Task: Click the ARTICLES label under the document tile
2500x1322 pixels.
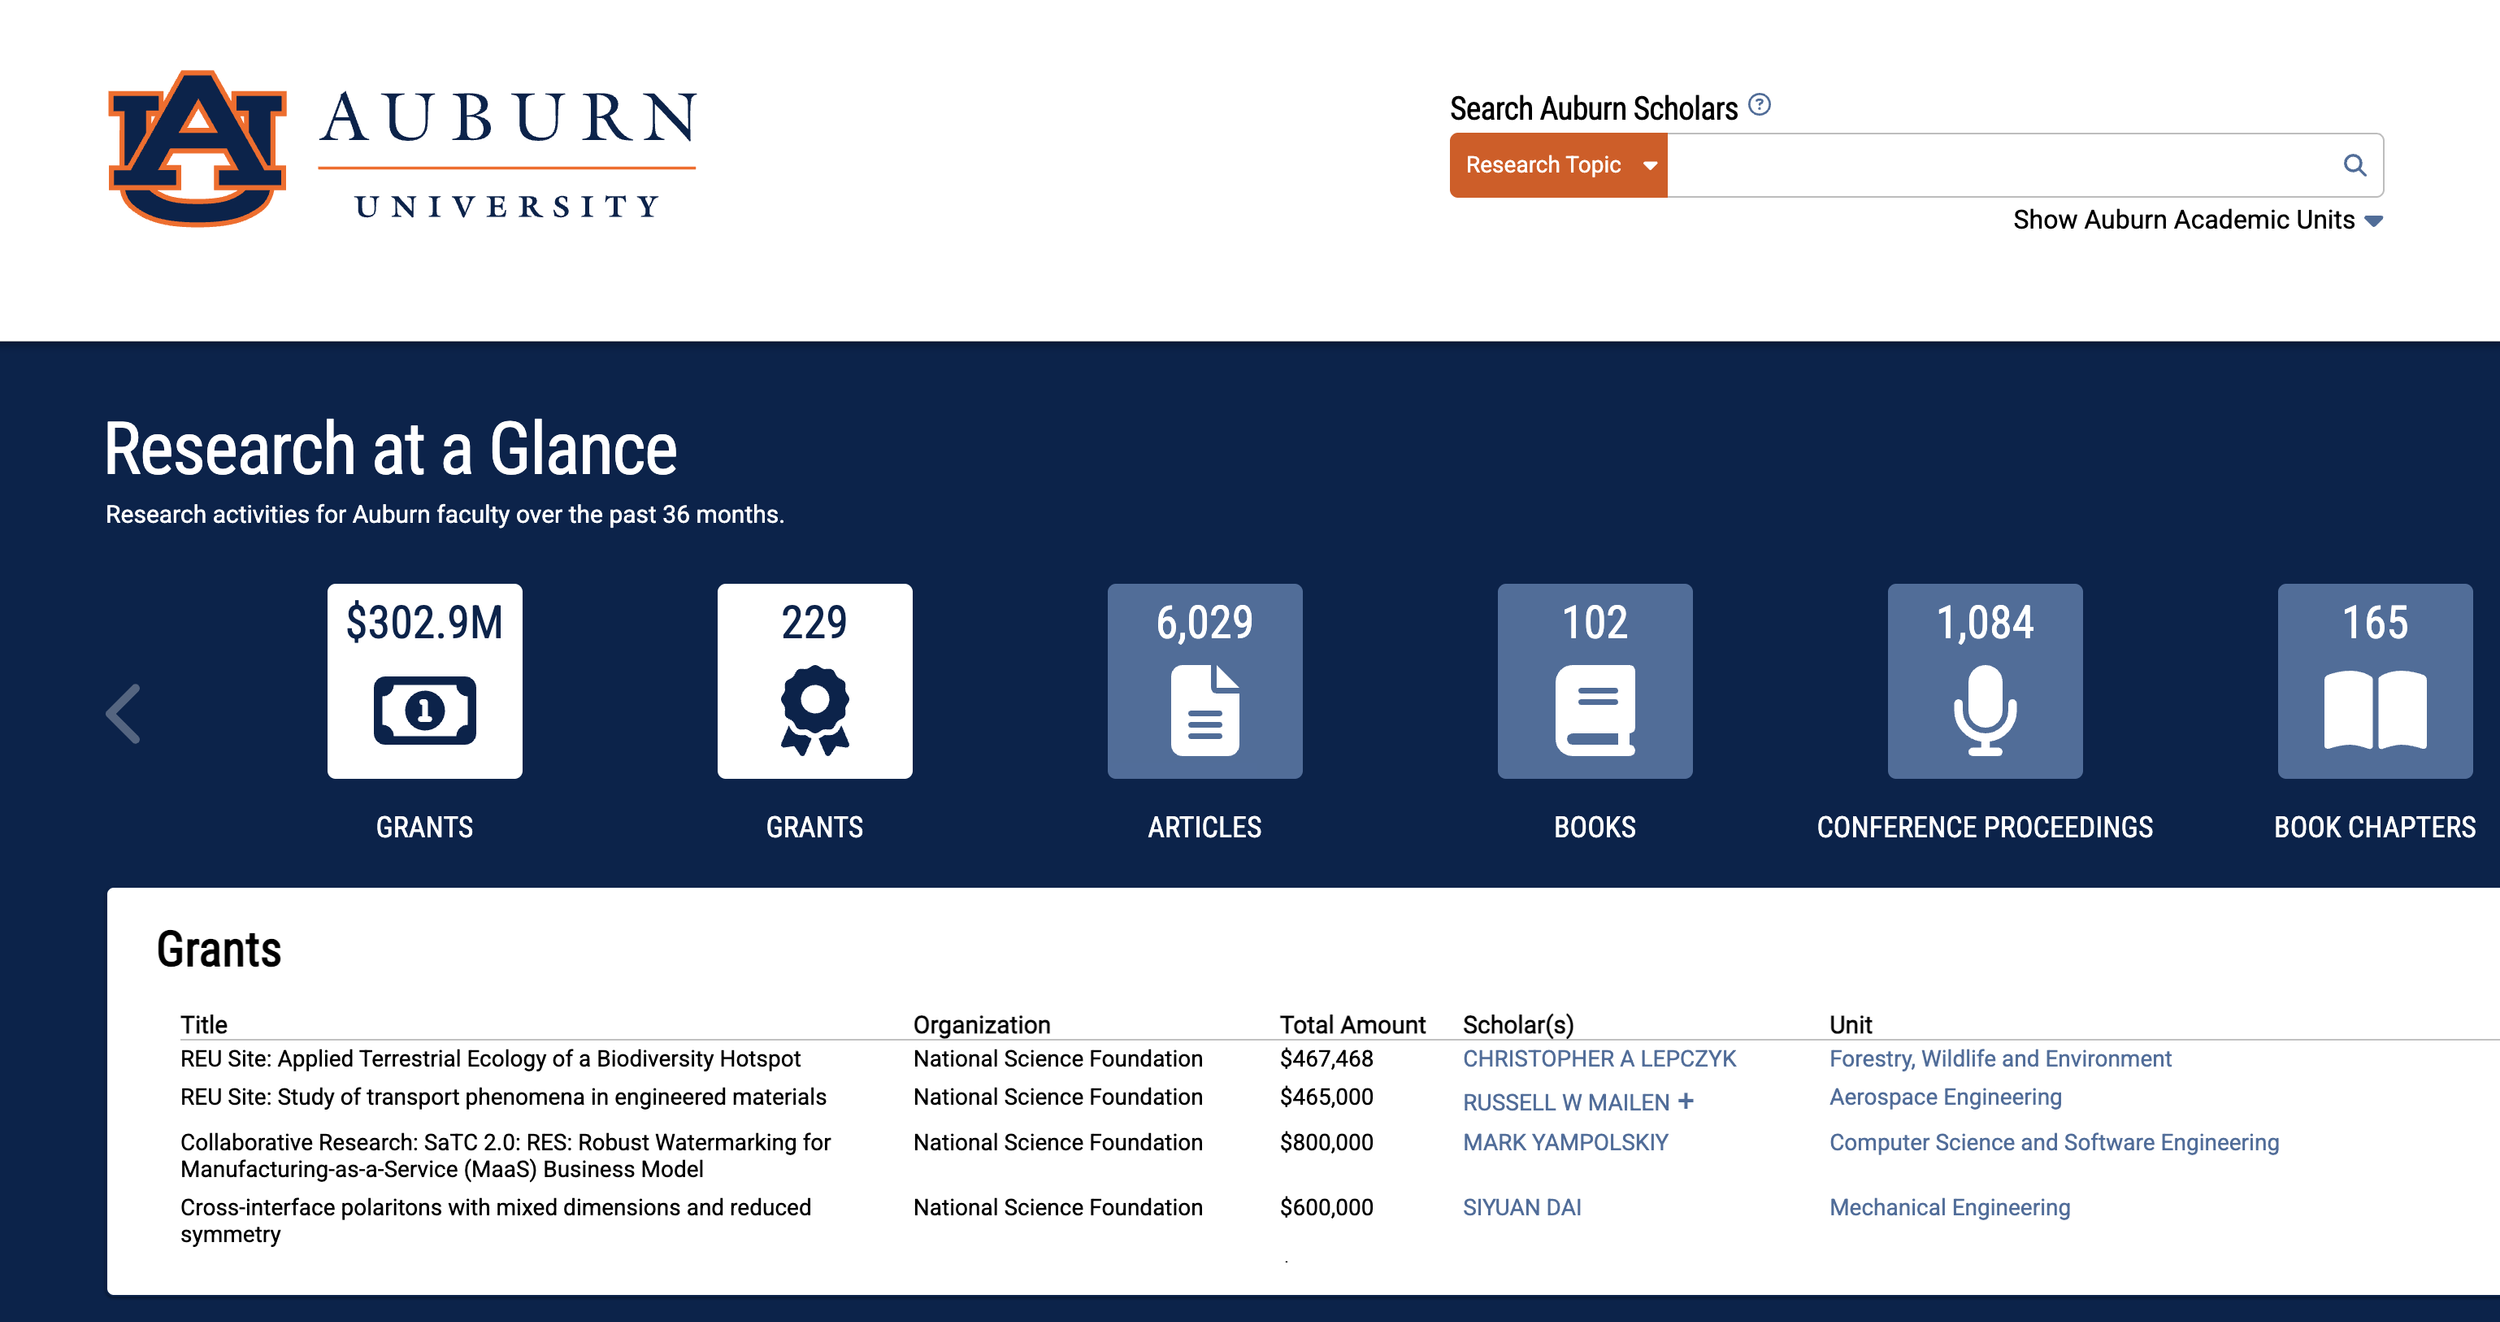Action: pos(1205,828)
